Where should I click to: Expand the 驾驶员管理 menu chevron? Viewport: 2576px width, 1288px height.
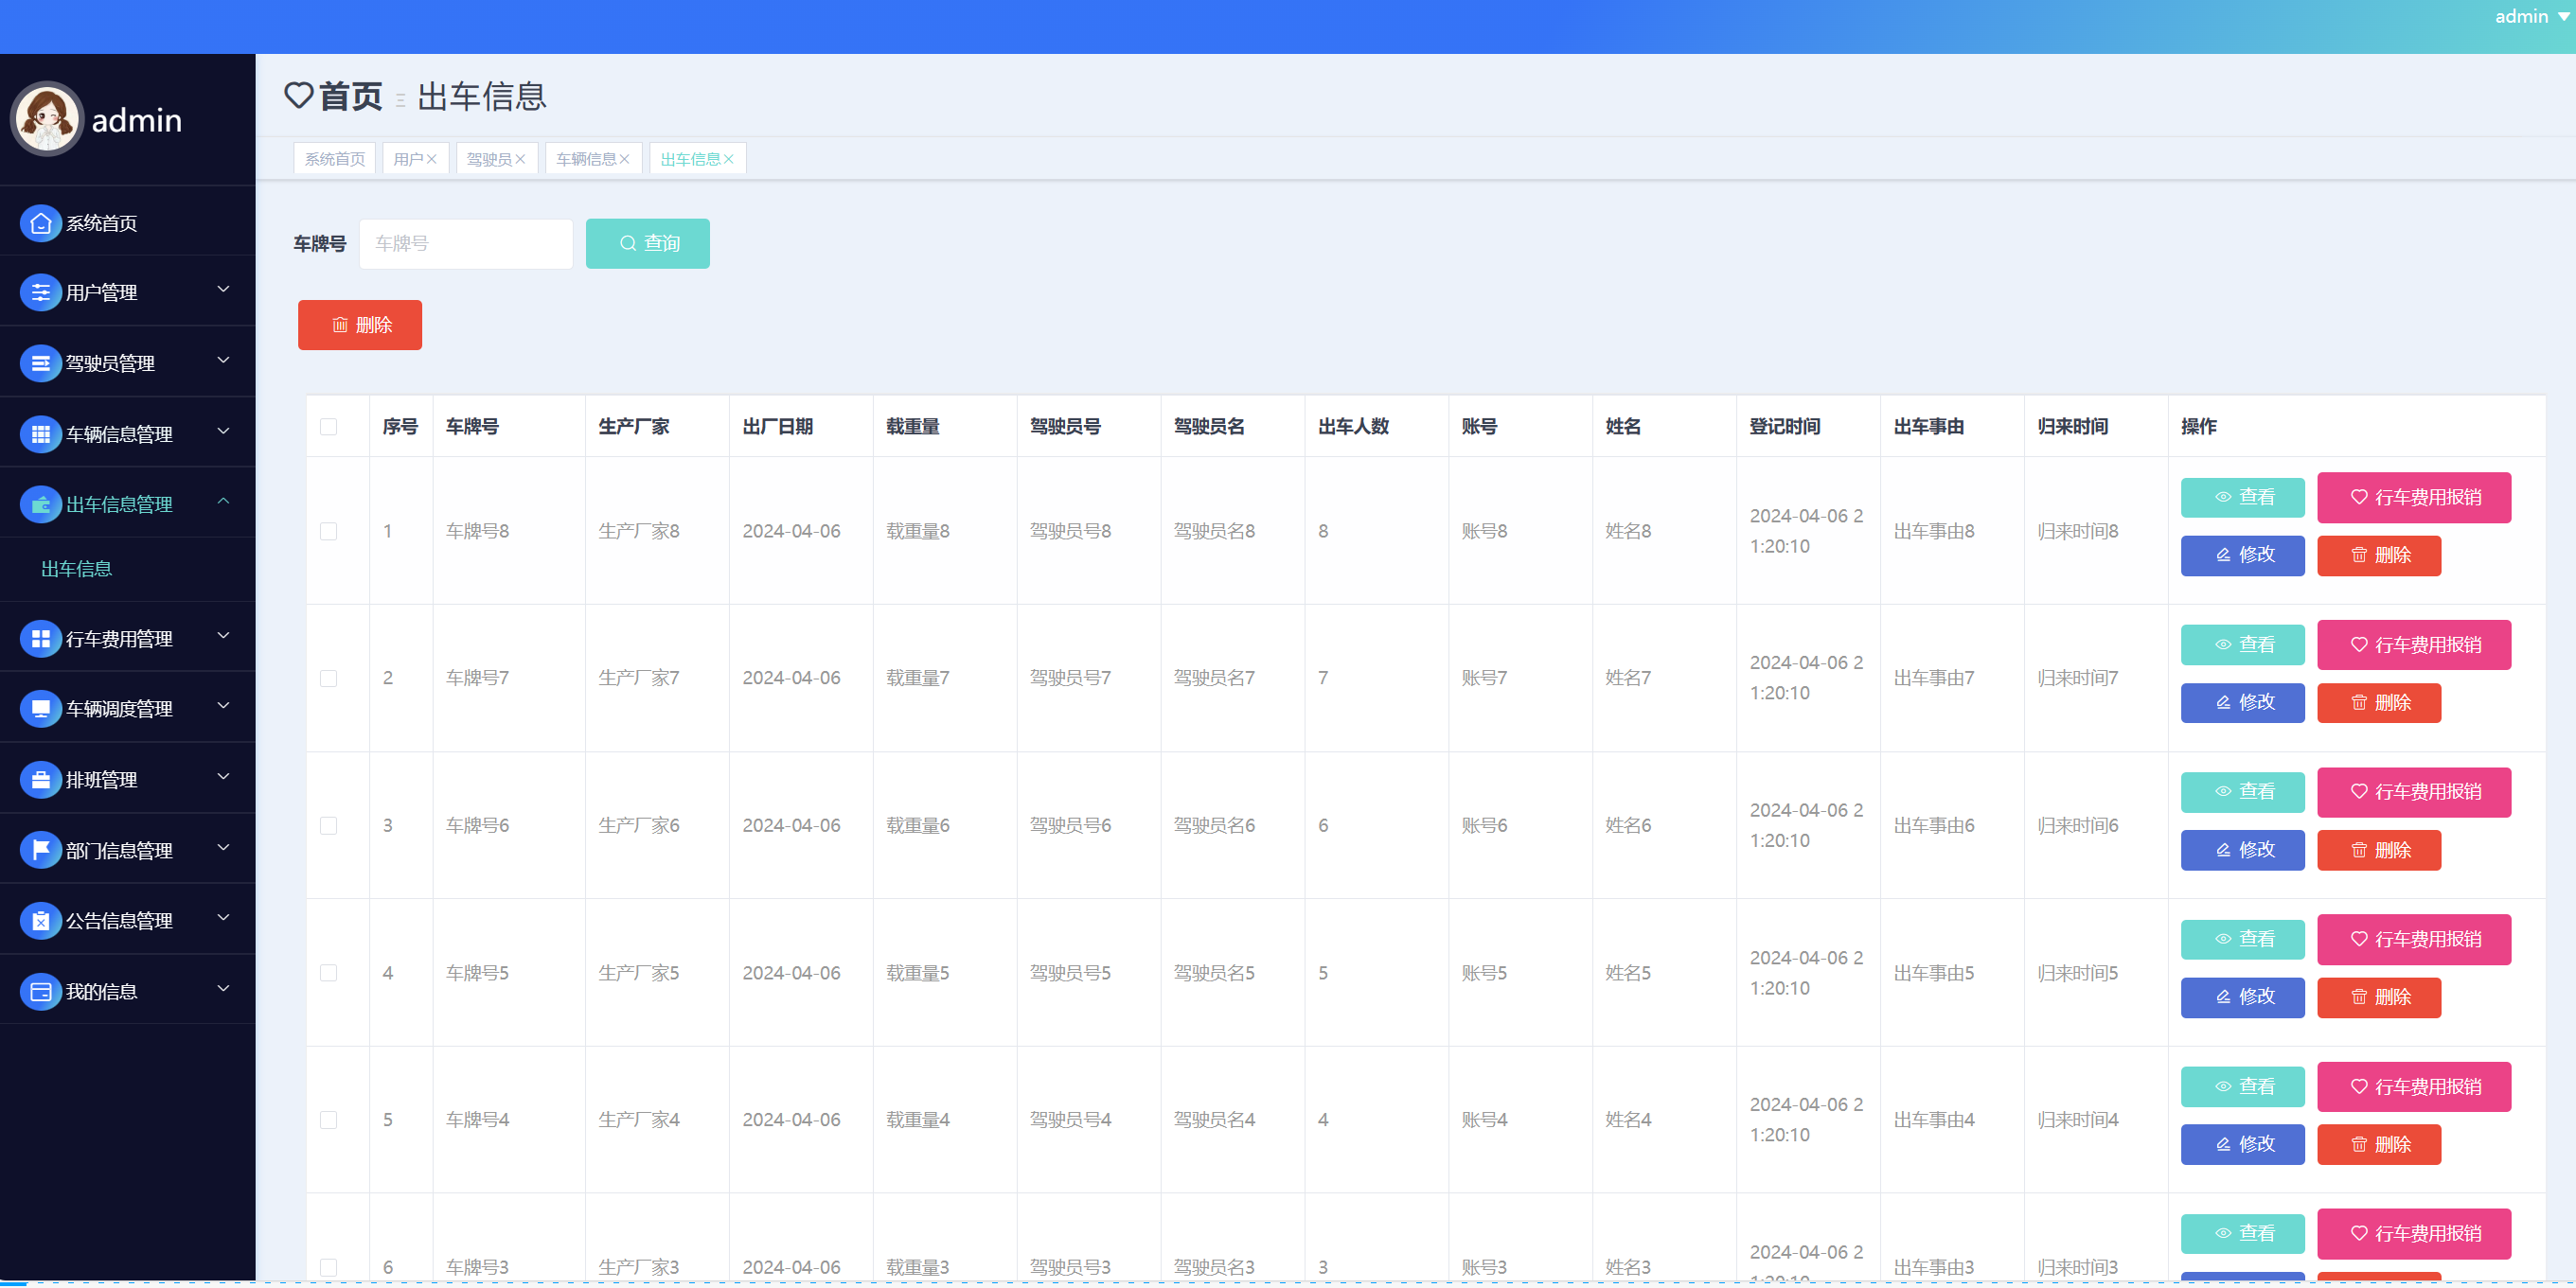(224, 360)
